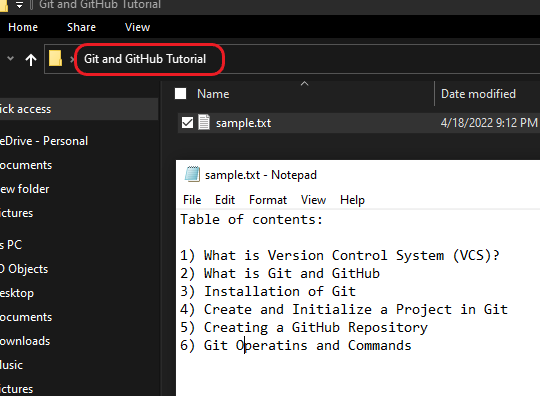Open the Home ribbon tab
This screenshot has height=396, width=540.
tap(23, 27)
